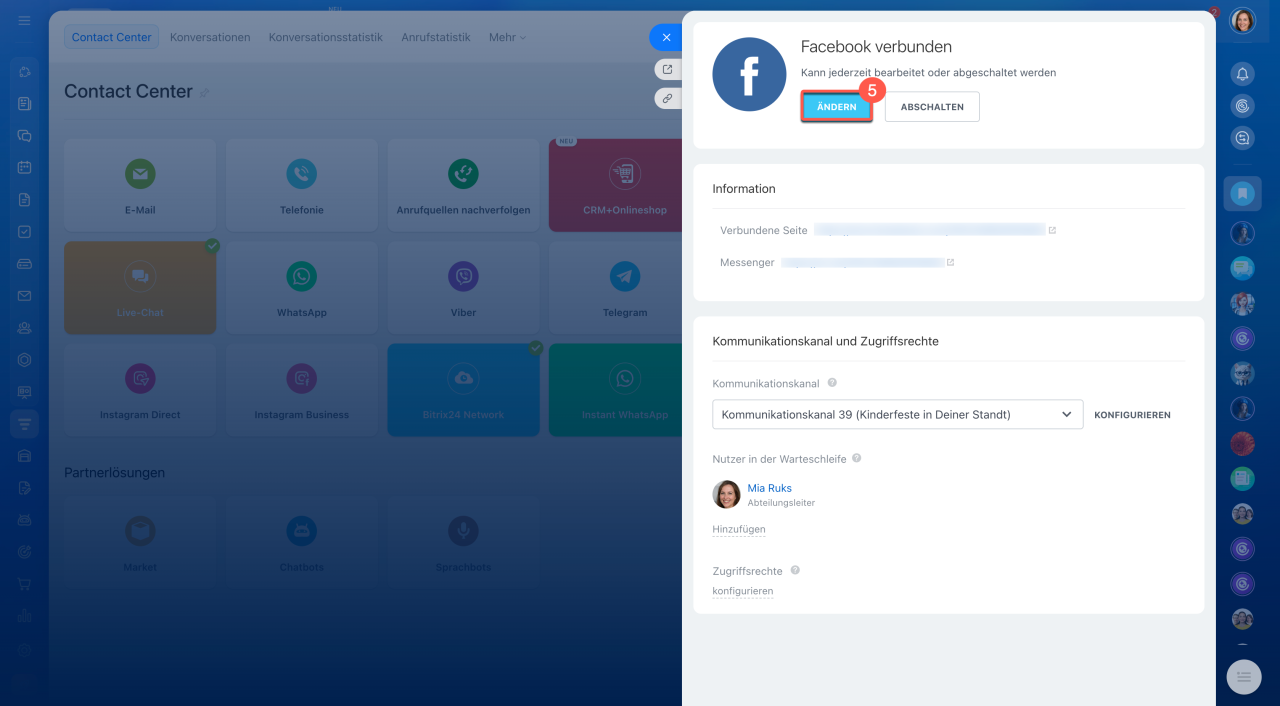Open the Bitrix24 Network tile

point(464,390)
